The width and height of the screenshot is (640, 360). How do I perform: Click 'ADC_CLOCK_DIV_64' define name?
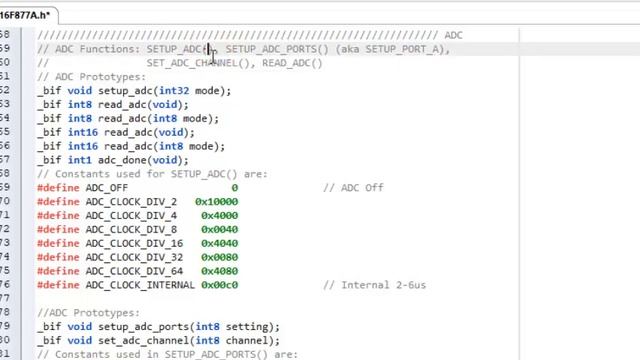pos(134,271)
